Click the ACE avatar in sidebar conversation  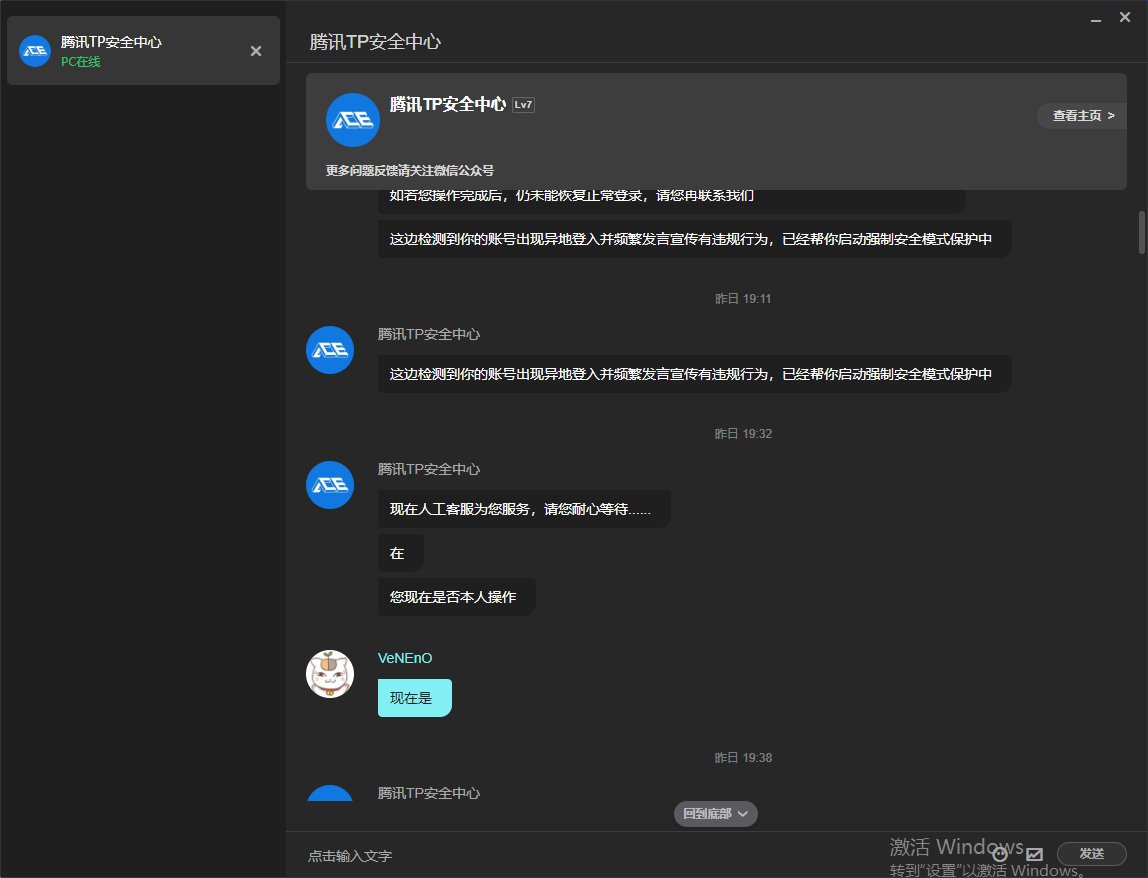point(35,51)
